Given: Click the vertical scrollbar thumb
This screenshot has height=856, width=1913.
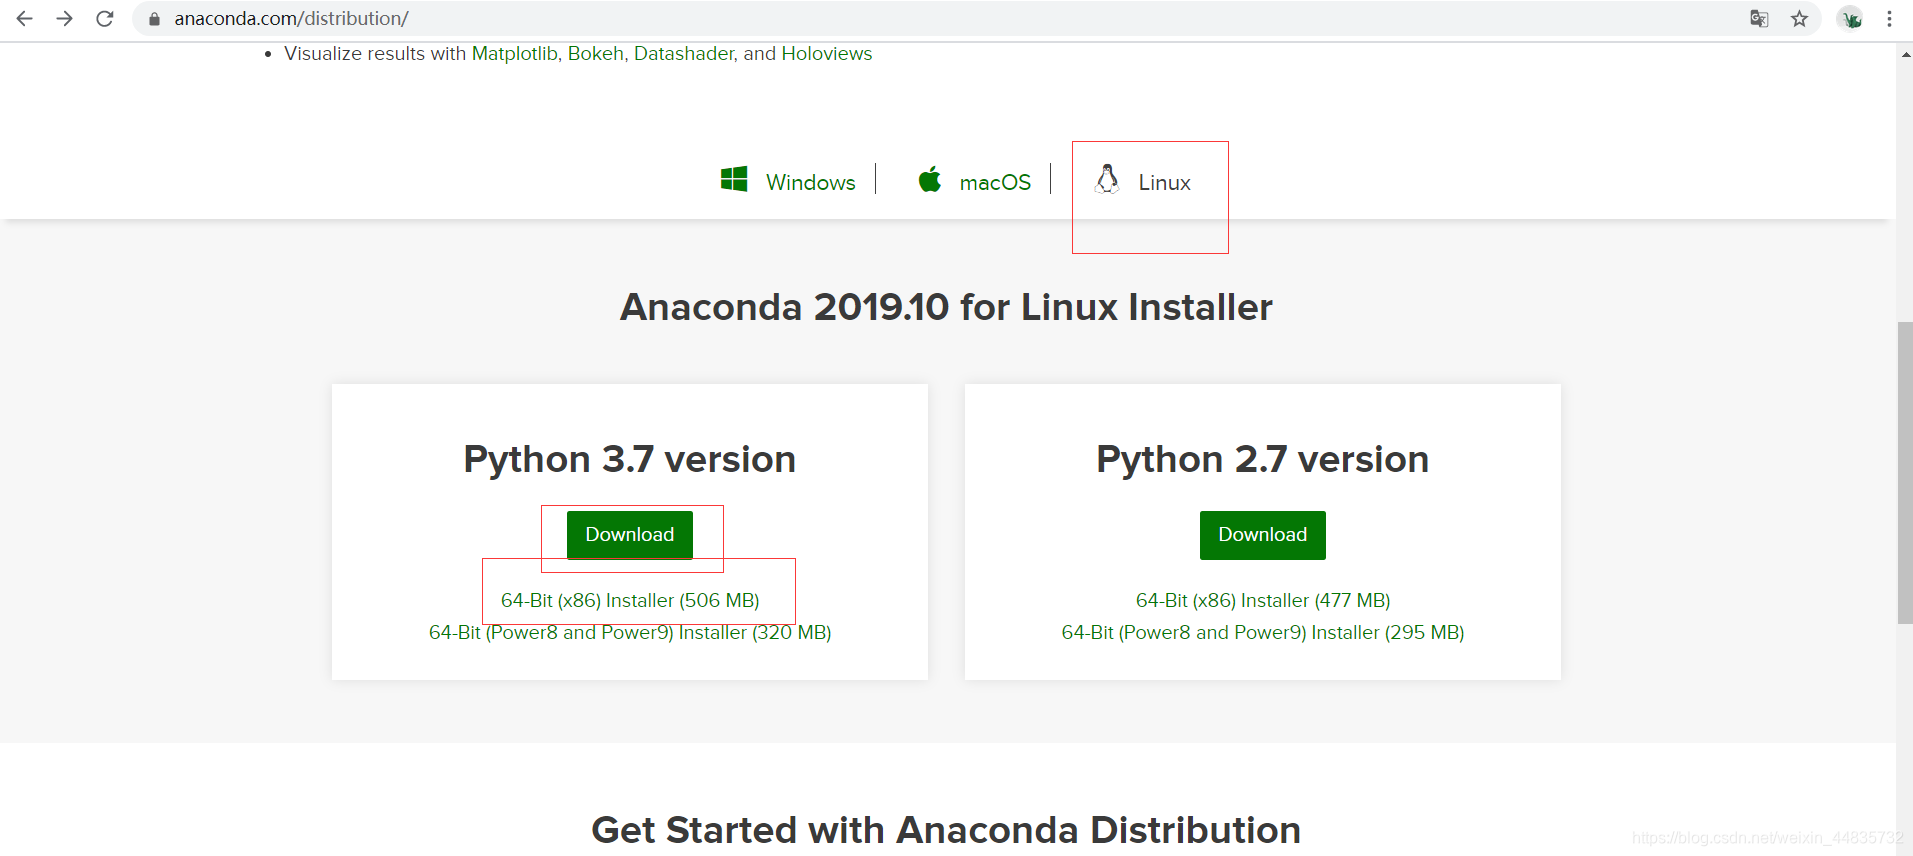Looking at the screenshot, I should [x=1905, y=473].
